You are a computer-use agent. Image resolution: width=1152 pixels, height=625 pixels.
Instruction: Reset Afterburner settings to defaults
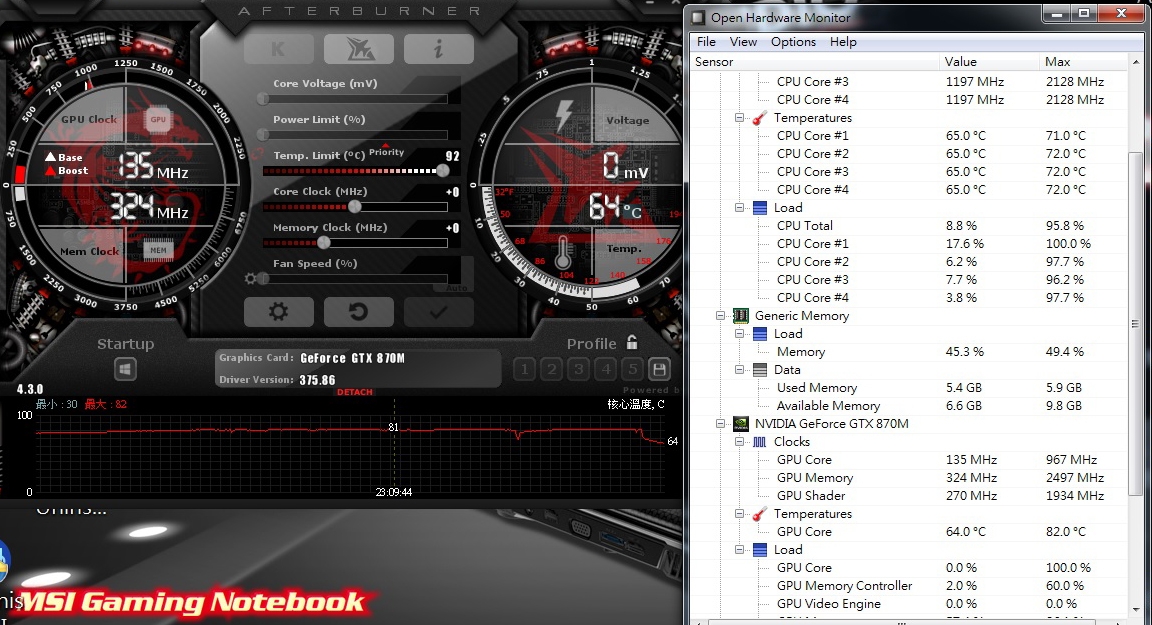[x=359, y=312]
